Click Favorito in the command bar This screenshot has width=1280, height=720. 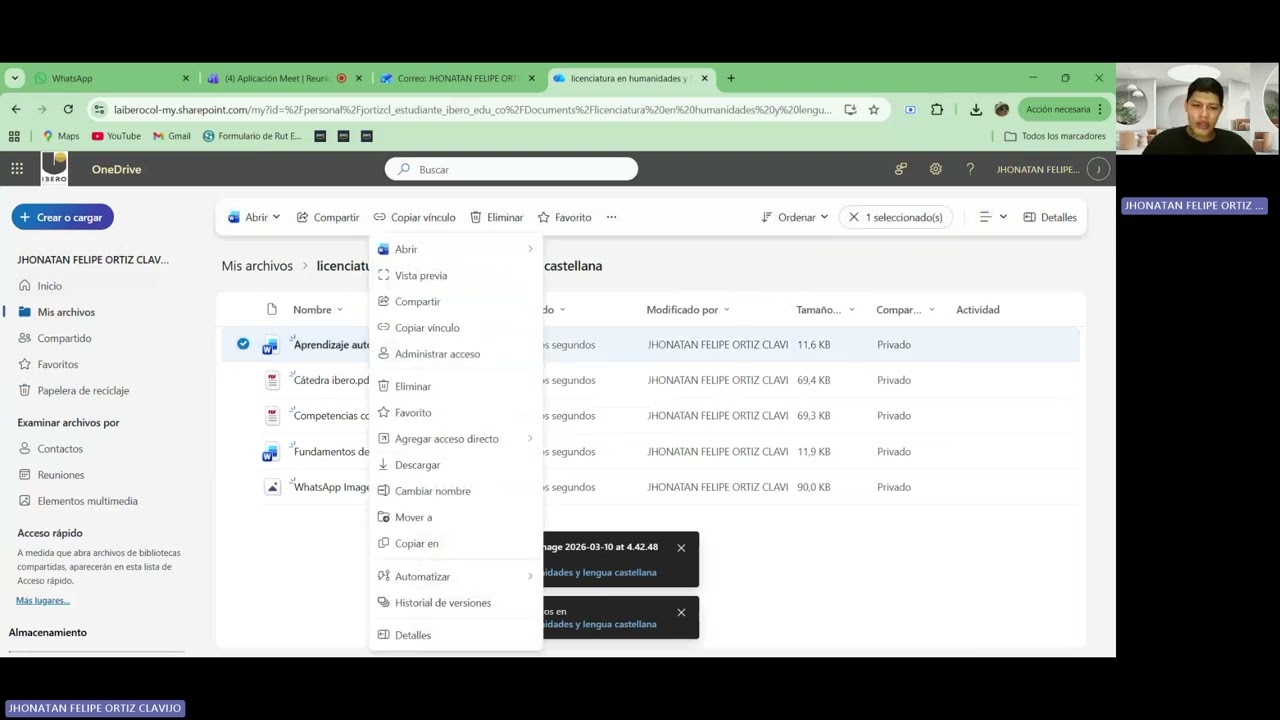565,217
